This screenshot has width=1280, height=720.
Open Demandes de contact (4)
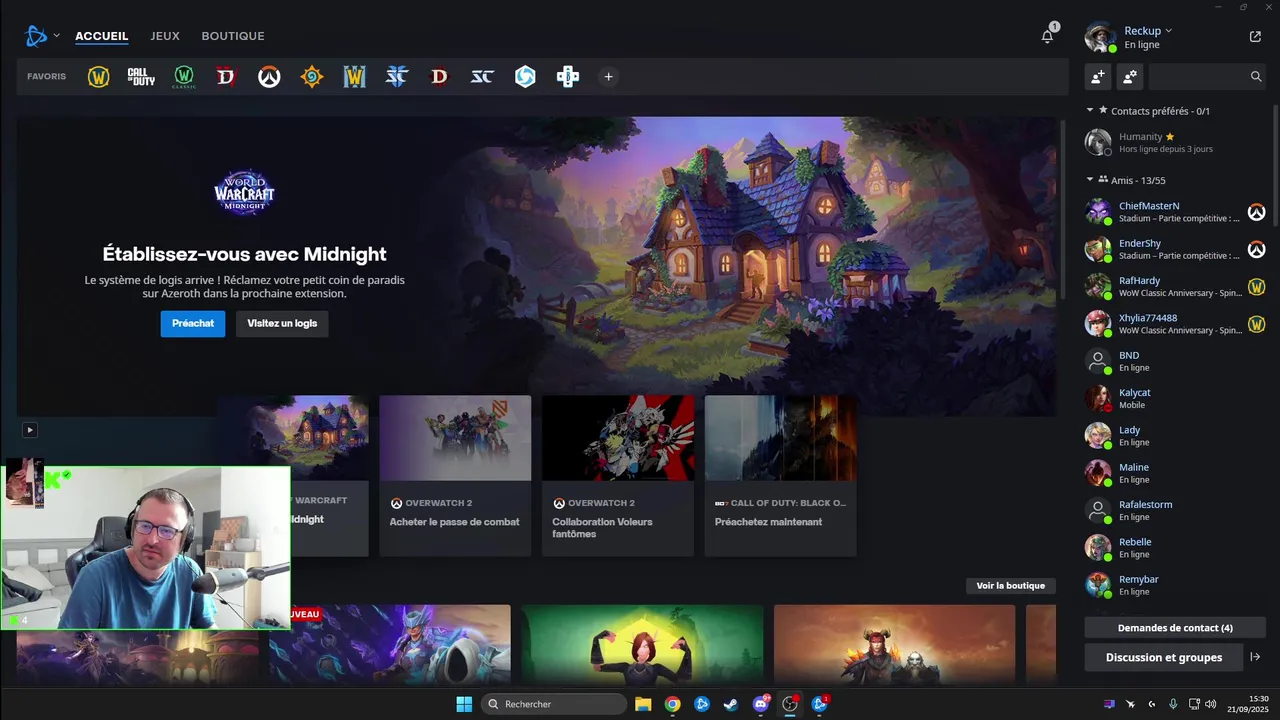[x=1175, y=628]
